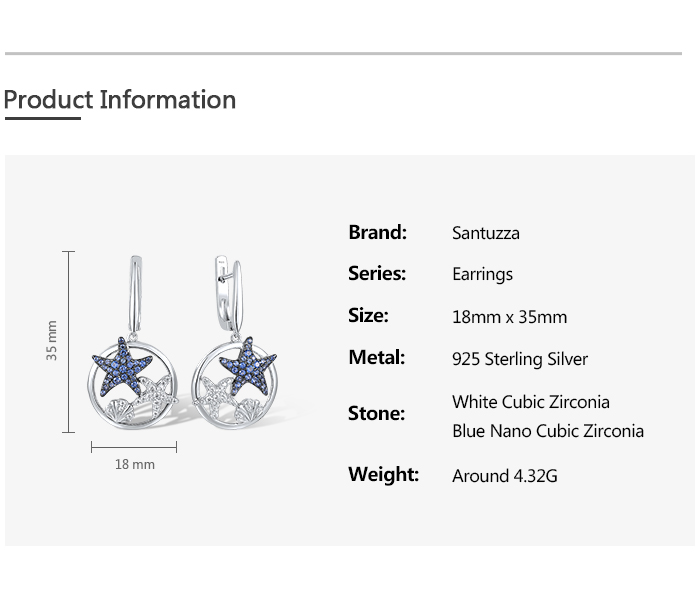
Task: Click the Stone: label
Action: coord(376,413)
